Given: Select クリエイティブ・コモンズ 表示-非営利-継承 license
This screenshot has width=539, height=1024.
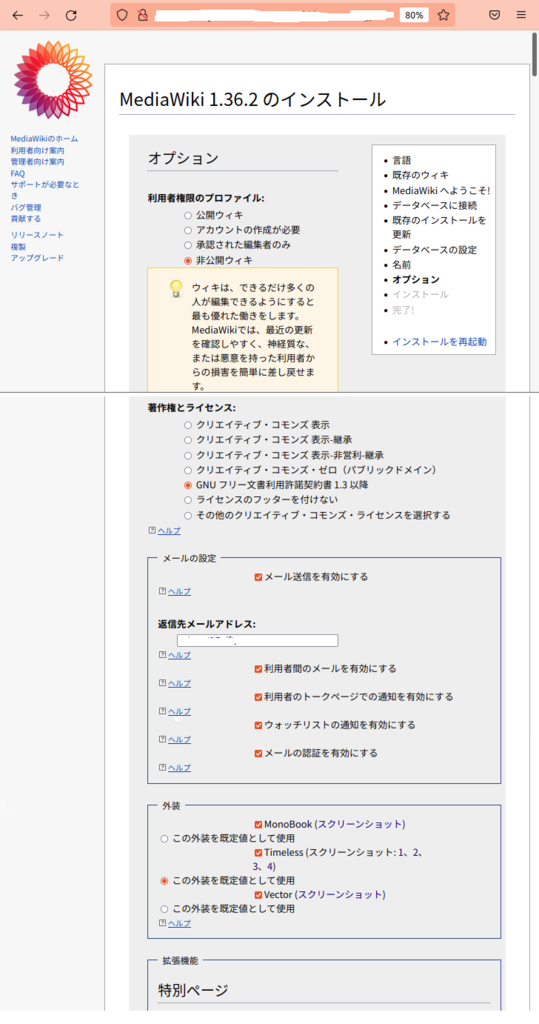Looking at the screenshot, I should coord(188,455).
